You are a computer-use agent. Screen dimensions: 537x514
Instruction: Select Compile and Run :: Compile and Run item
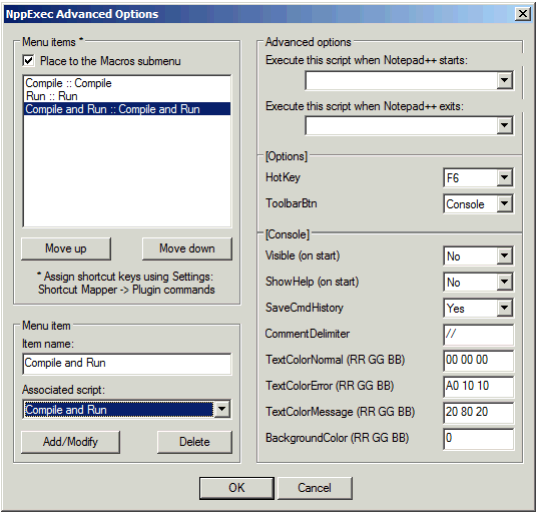coord(127,109)
